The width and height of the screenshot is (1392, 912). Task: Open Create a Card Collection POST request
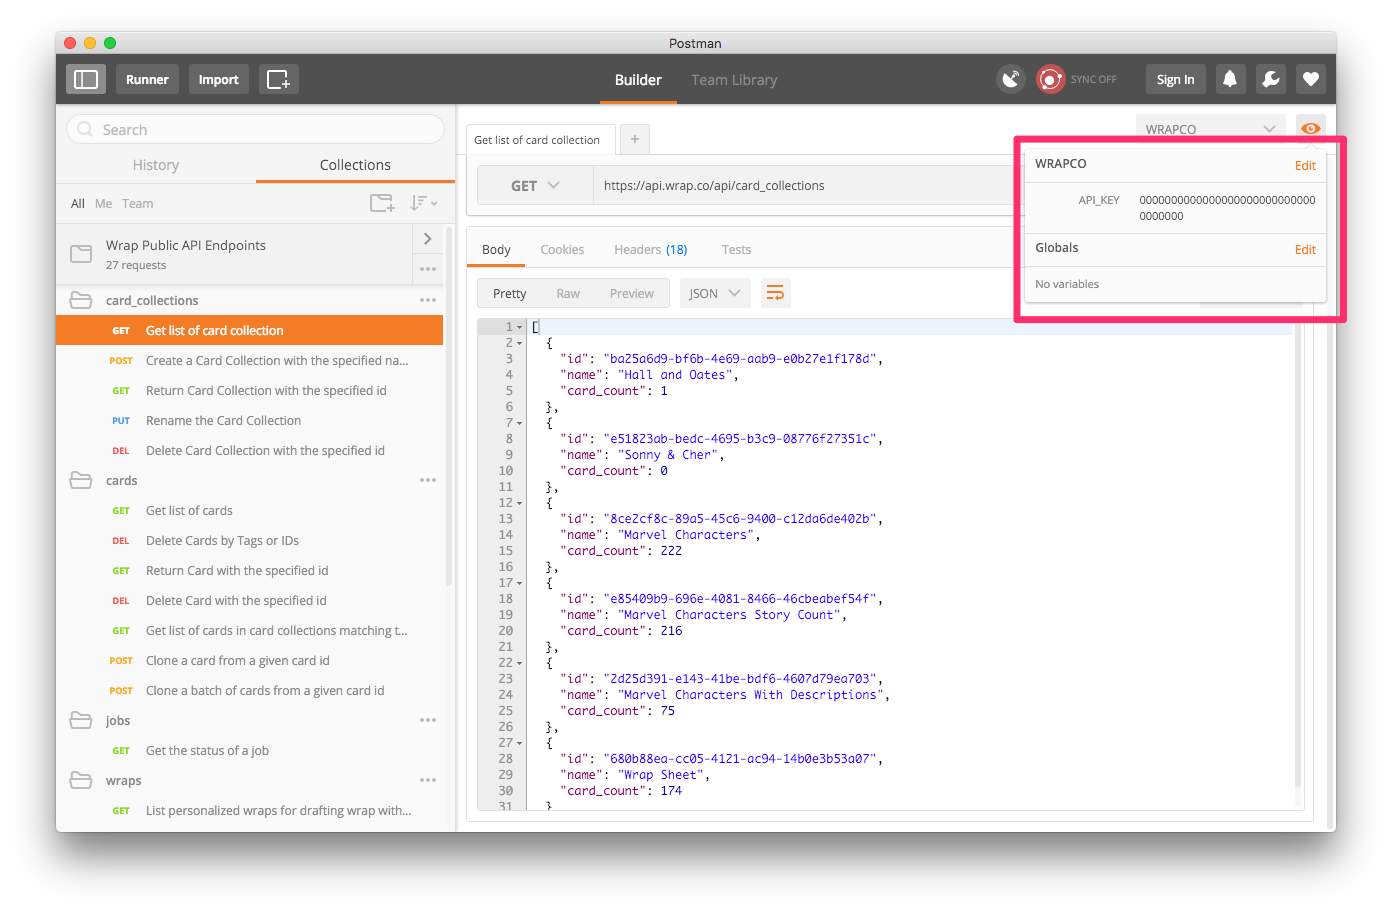249,360
